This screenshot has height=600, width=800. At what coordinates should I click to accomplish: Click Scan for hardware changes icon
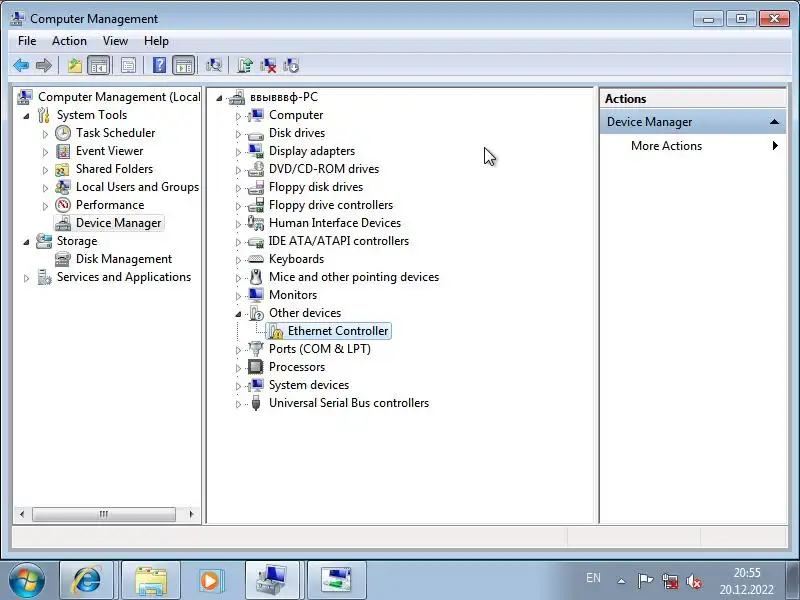point(214,65)
